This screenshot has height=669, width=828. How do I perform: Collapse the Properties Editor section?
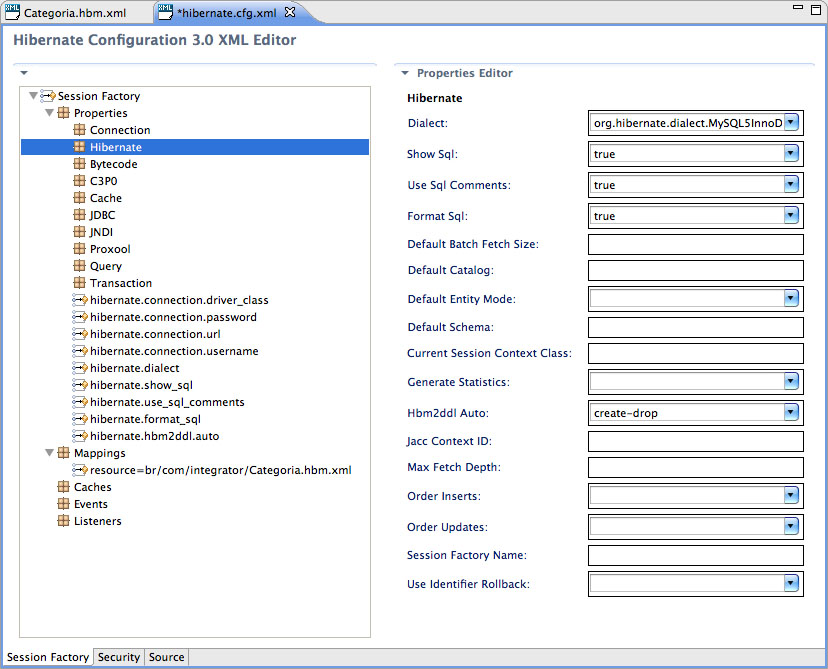point(405,73)
